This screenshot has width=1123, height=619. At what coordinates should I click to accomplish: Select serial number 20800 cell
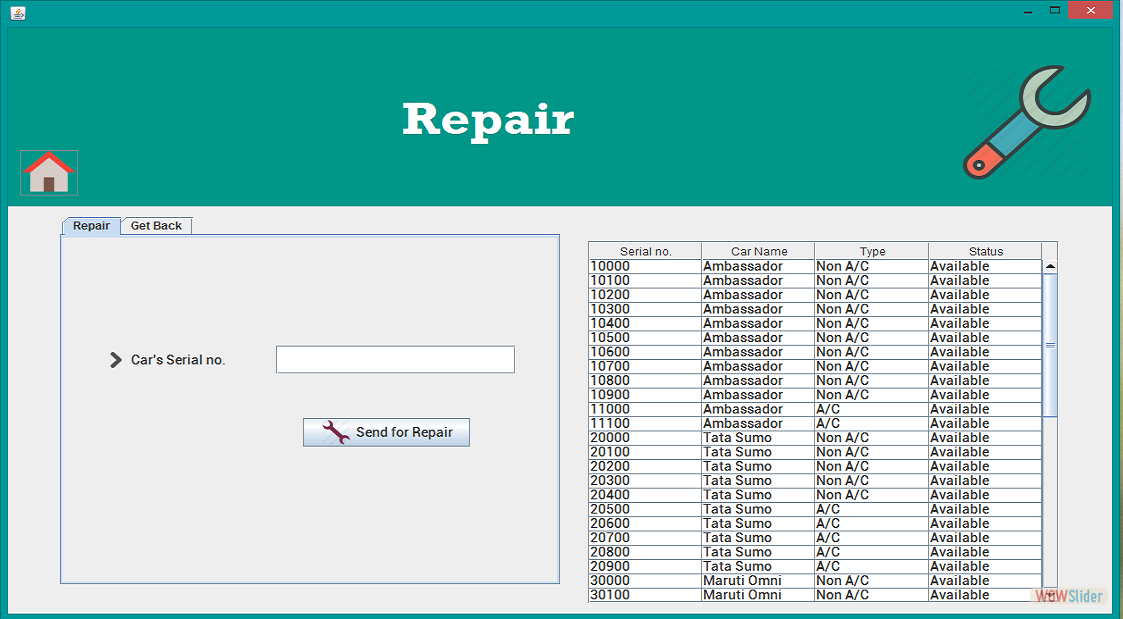[645, 553]
